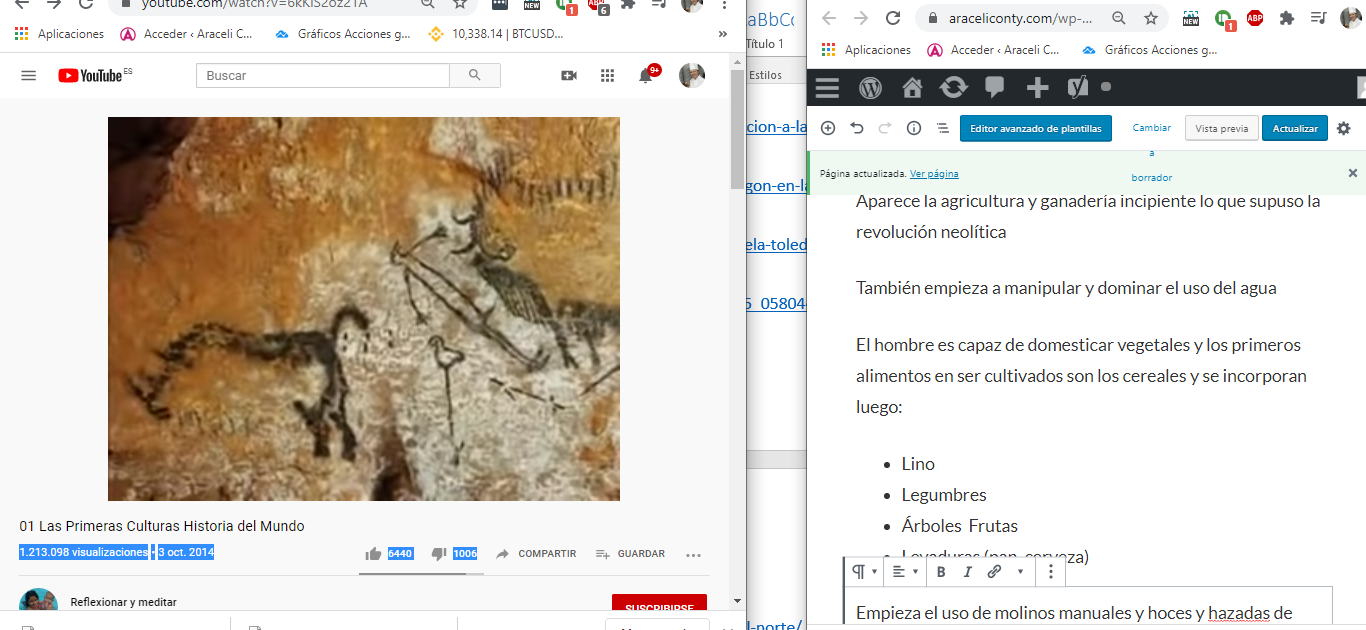Open content structure info icon
The image size is (1366, 630).
point(913,128)
